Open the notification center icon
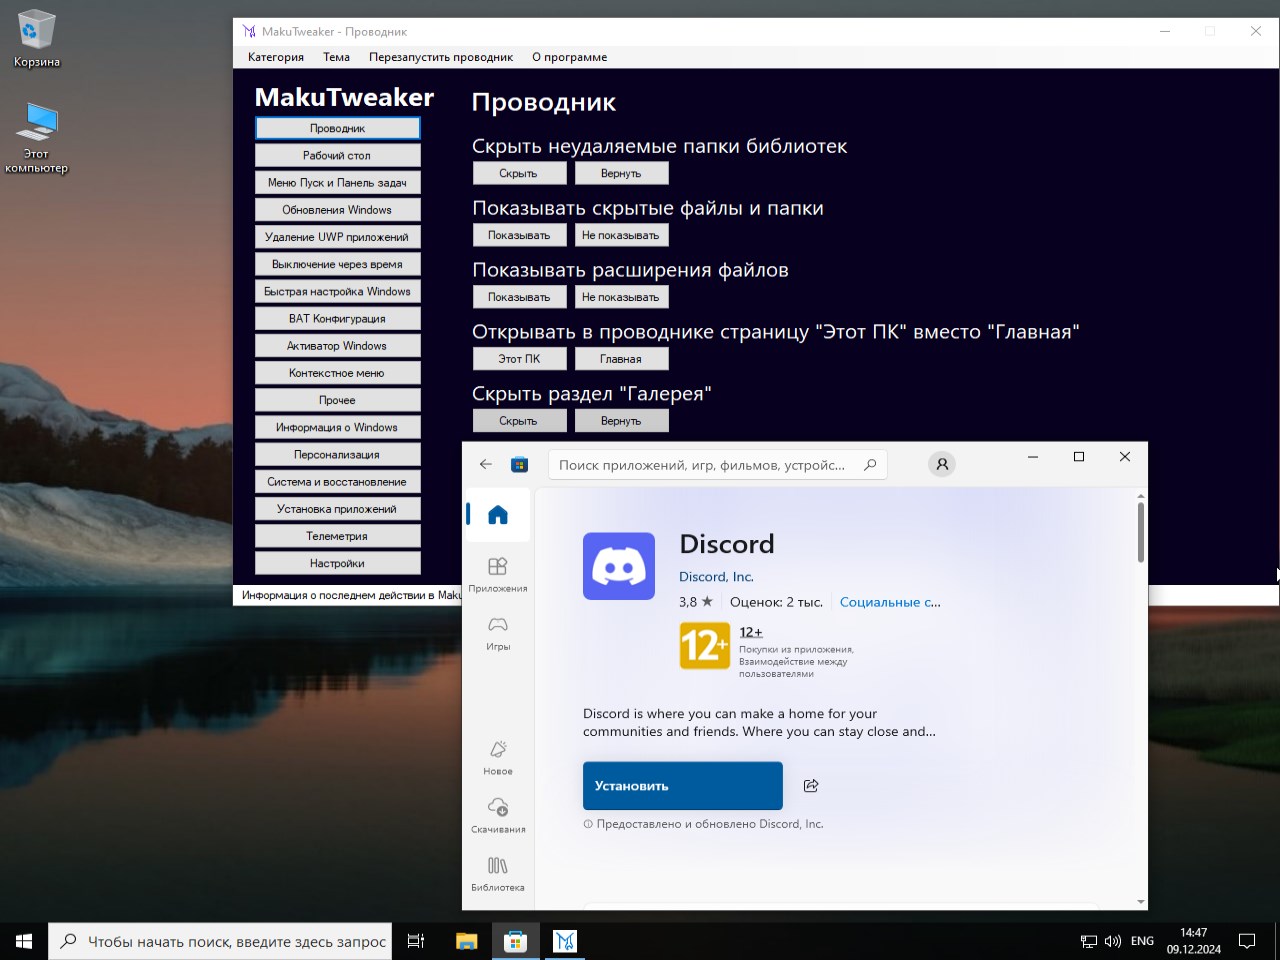Screen dimensions: 1280x960 [1247, 941]
